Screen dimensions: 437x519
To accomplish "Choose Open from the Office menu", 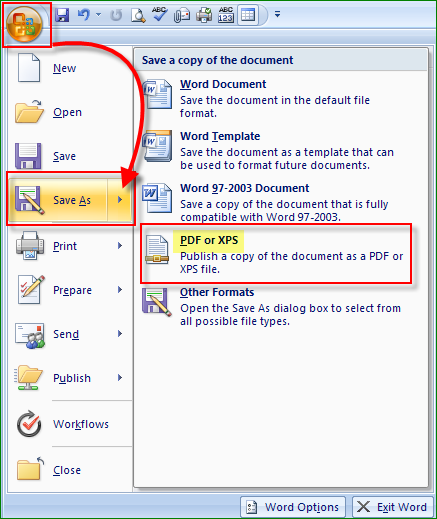I will pyautogui.click(x=67, y=112).
